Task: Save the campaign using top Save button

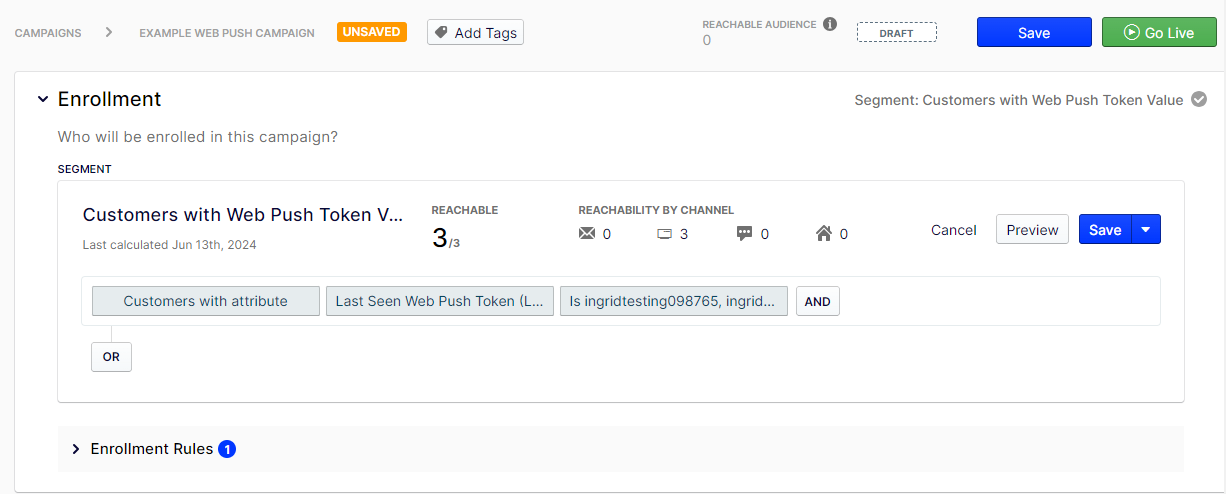Action: [1034, 33]
